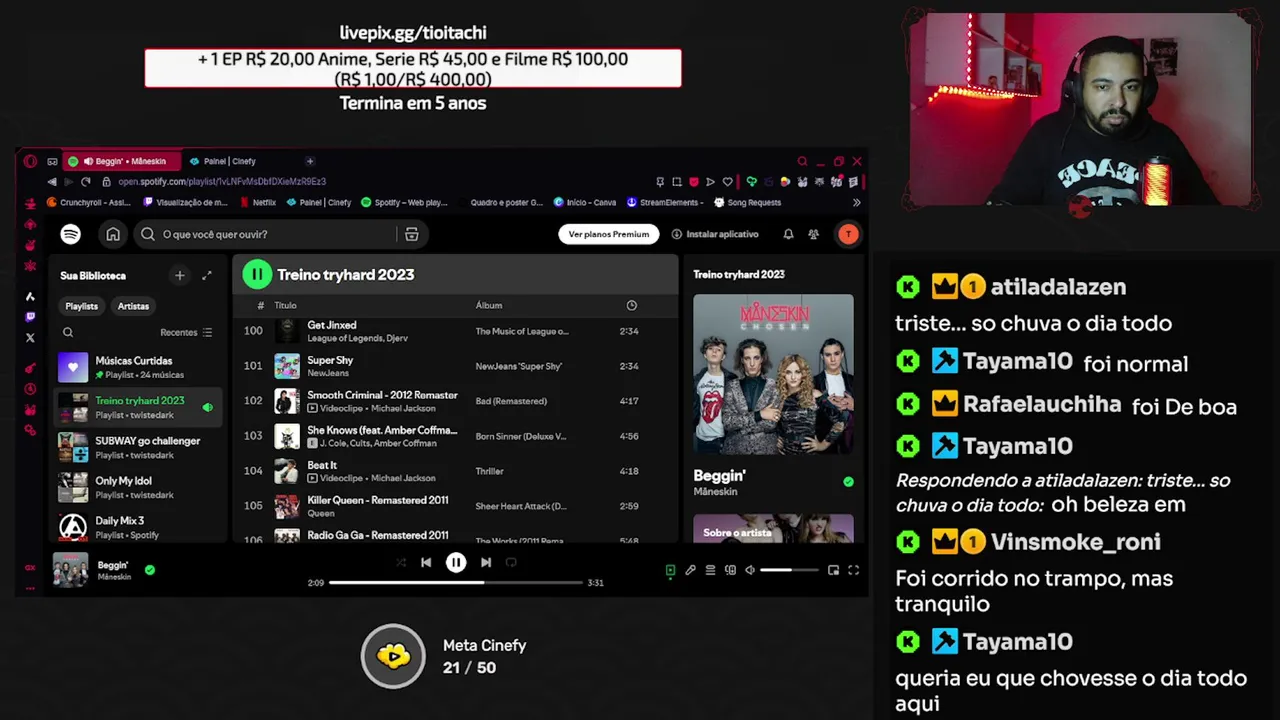Search inside the library with the magnifier

tap(68, 332)
